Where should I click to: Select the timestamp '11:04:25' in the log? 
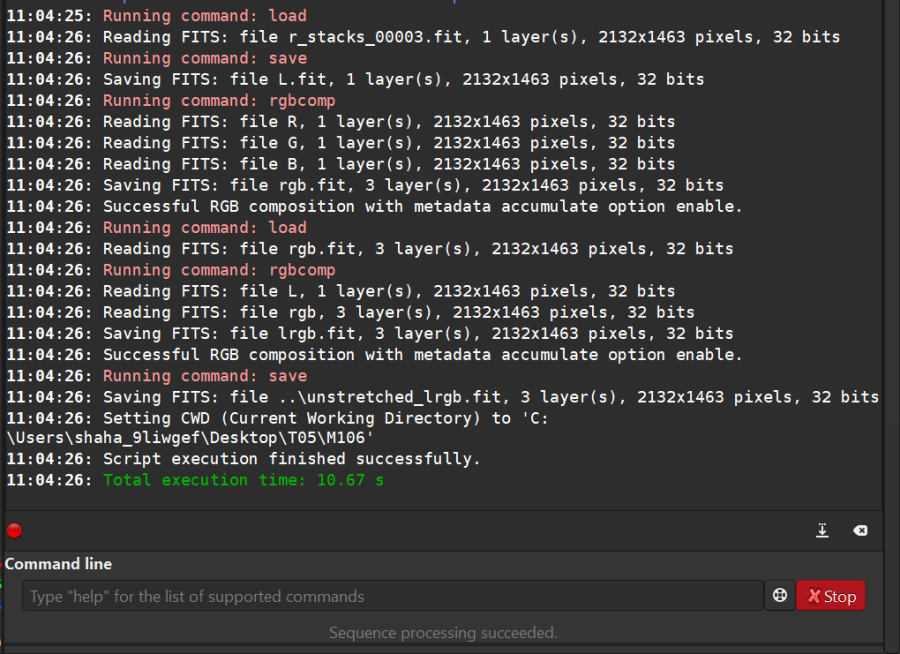click(x=47, y=15)
